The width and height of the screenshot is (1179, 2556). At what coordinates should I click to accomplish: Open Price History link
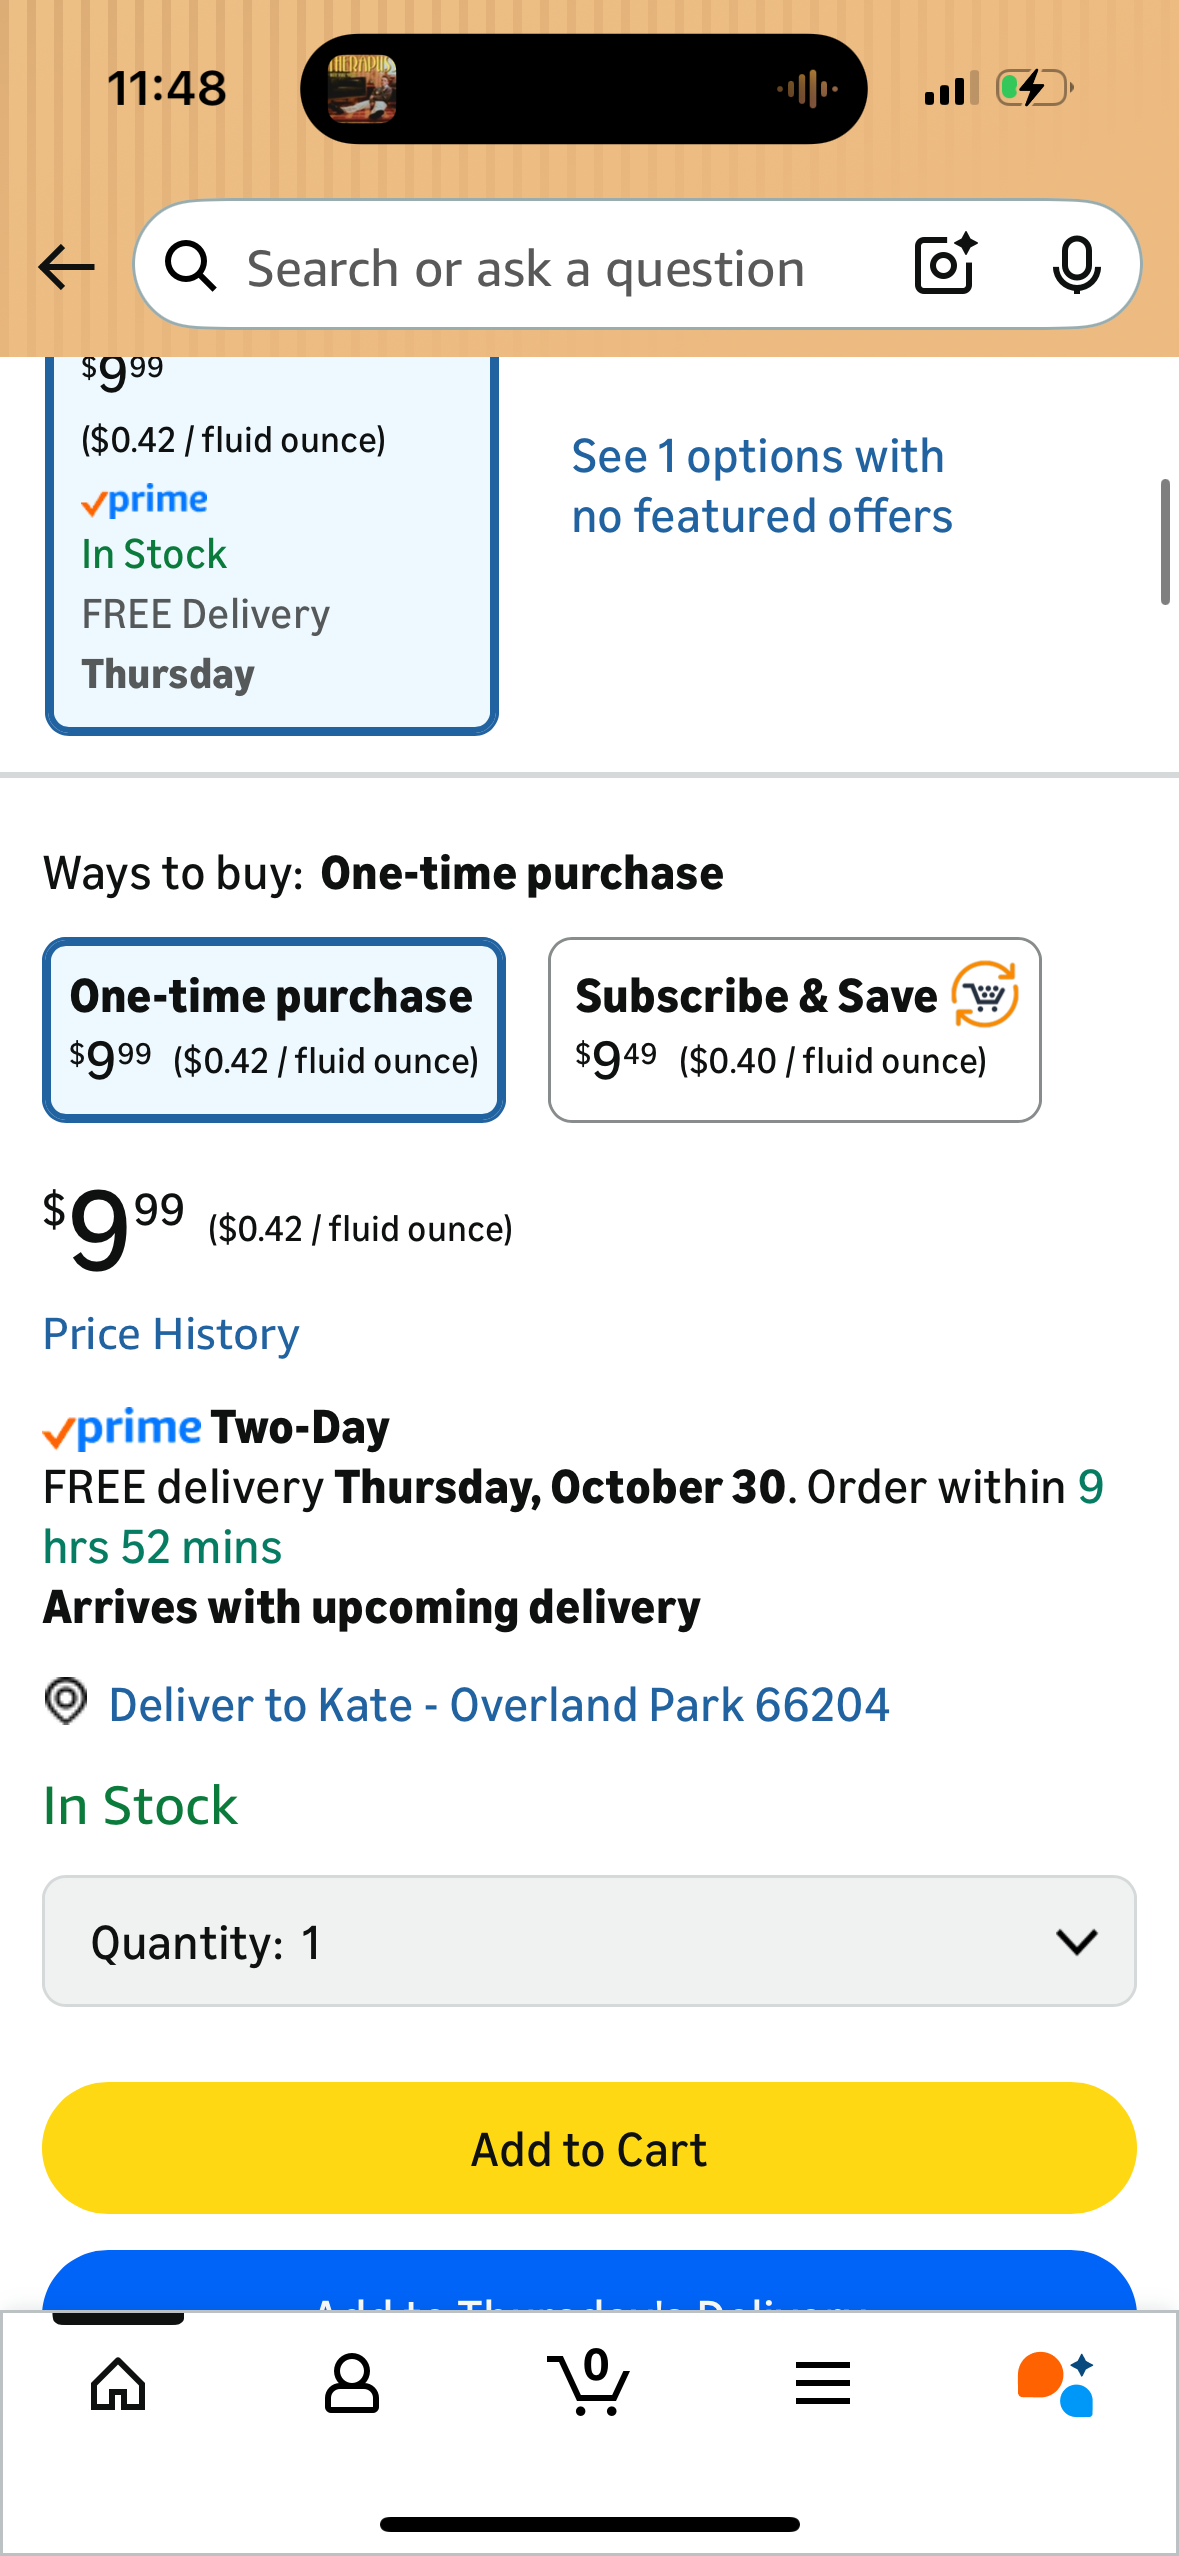(x=171, y=1334)
